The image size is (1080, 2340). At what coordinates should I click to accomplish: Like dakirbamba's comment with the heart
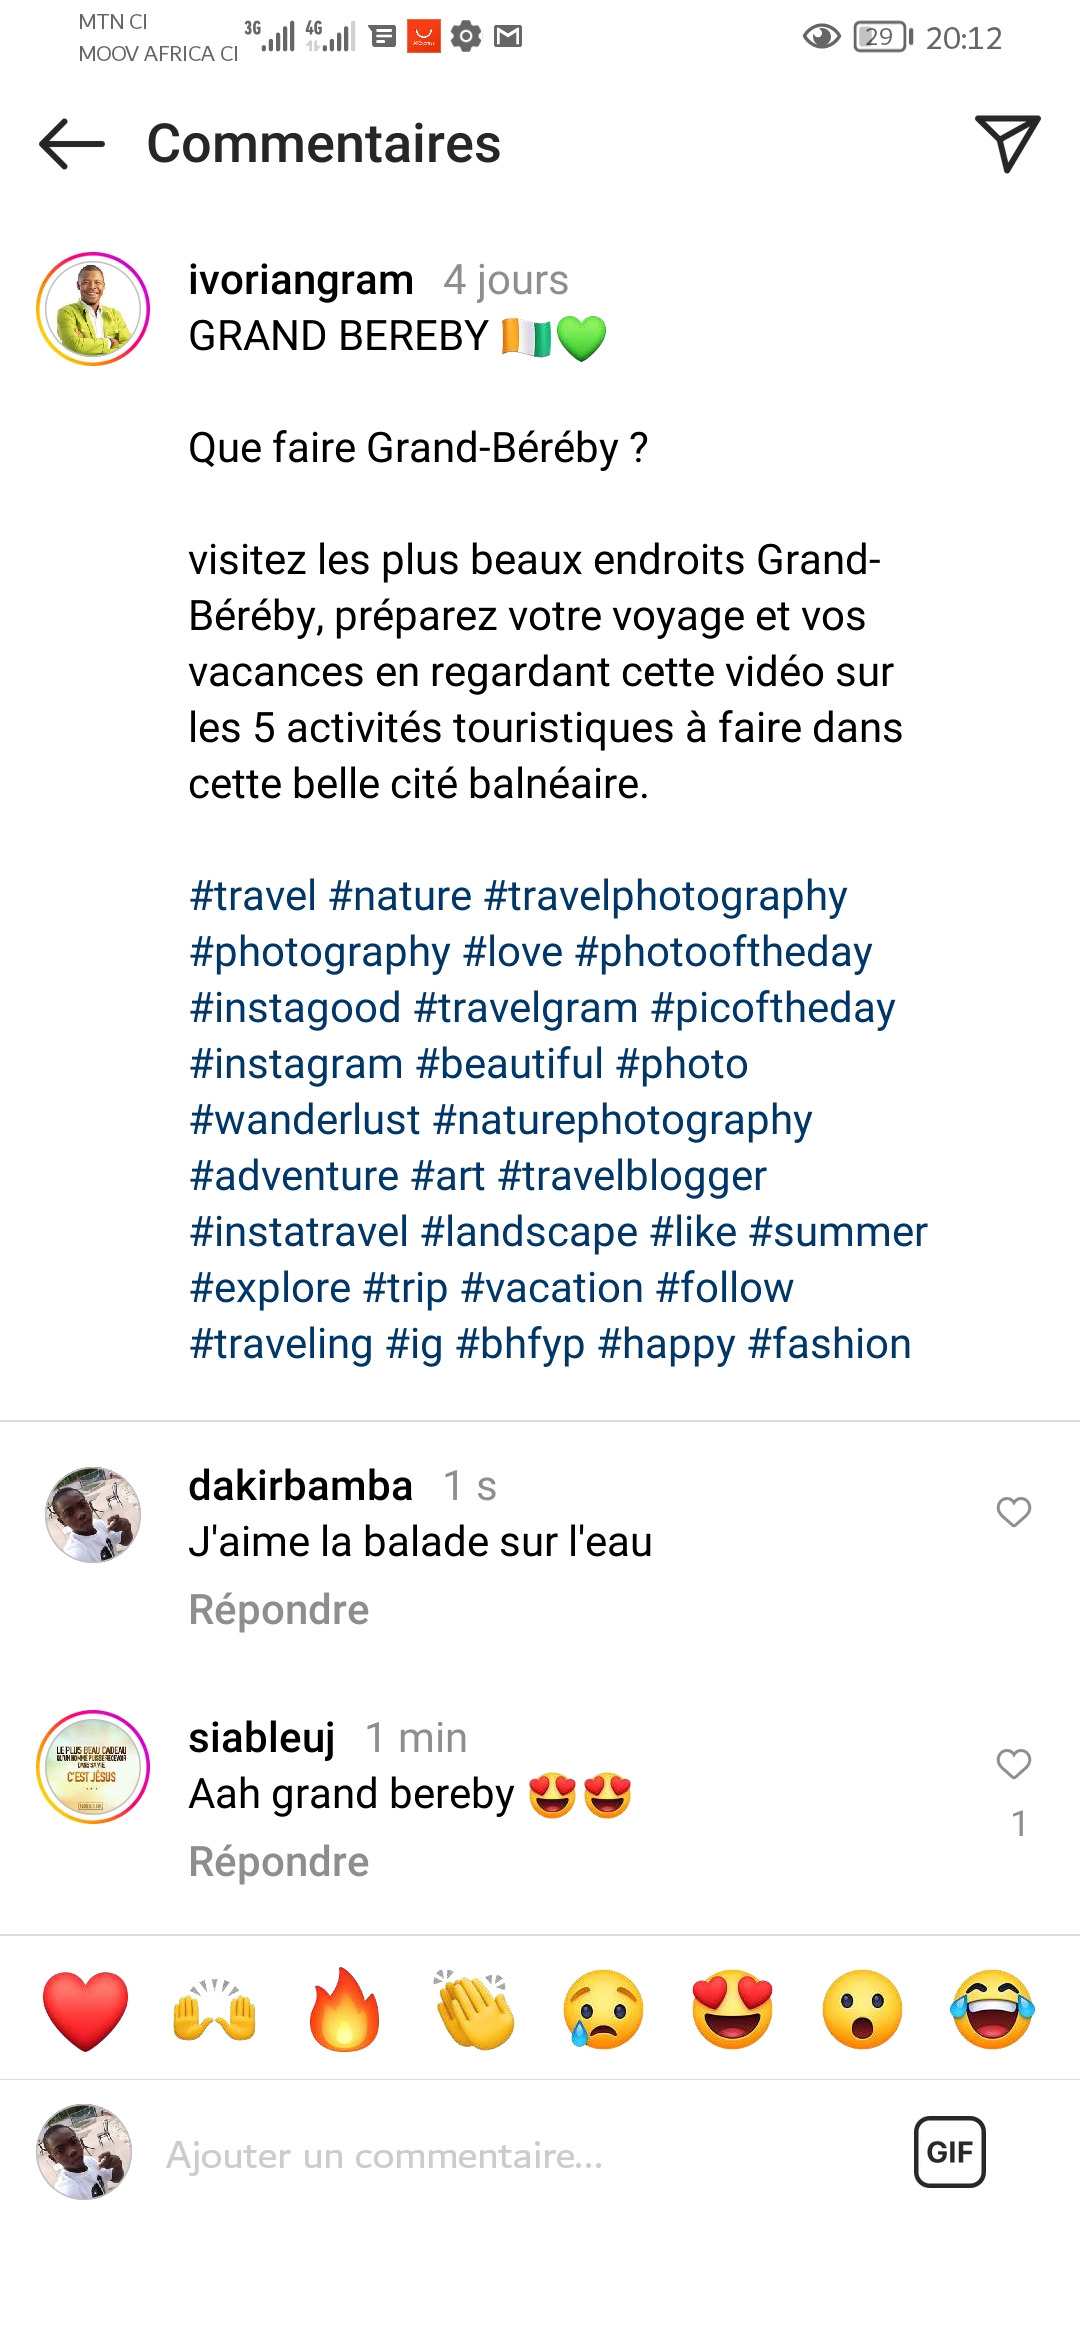point(1013,1512)
